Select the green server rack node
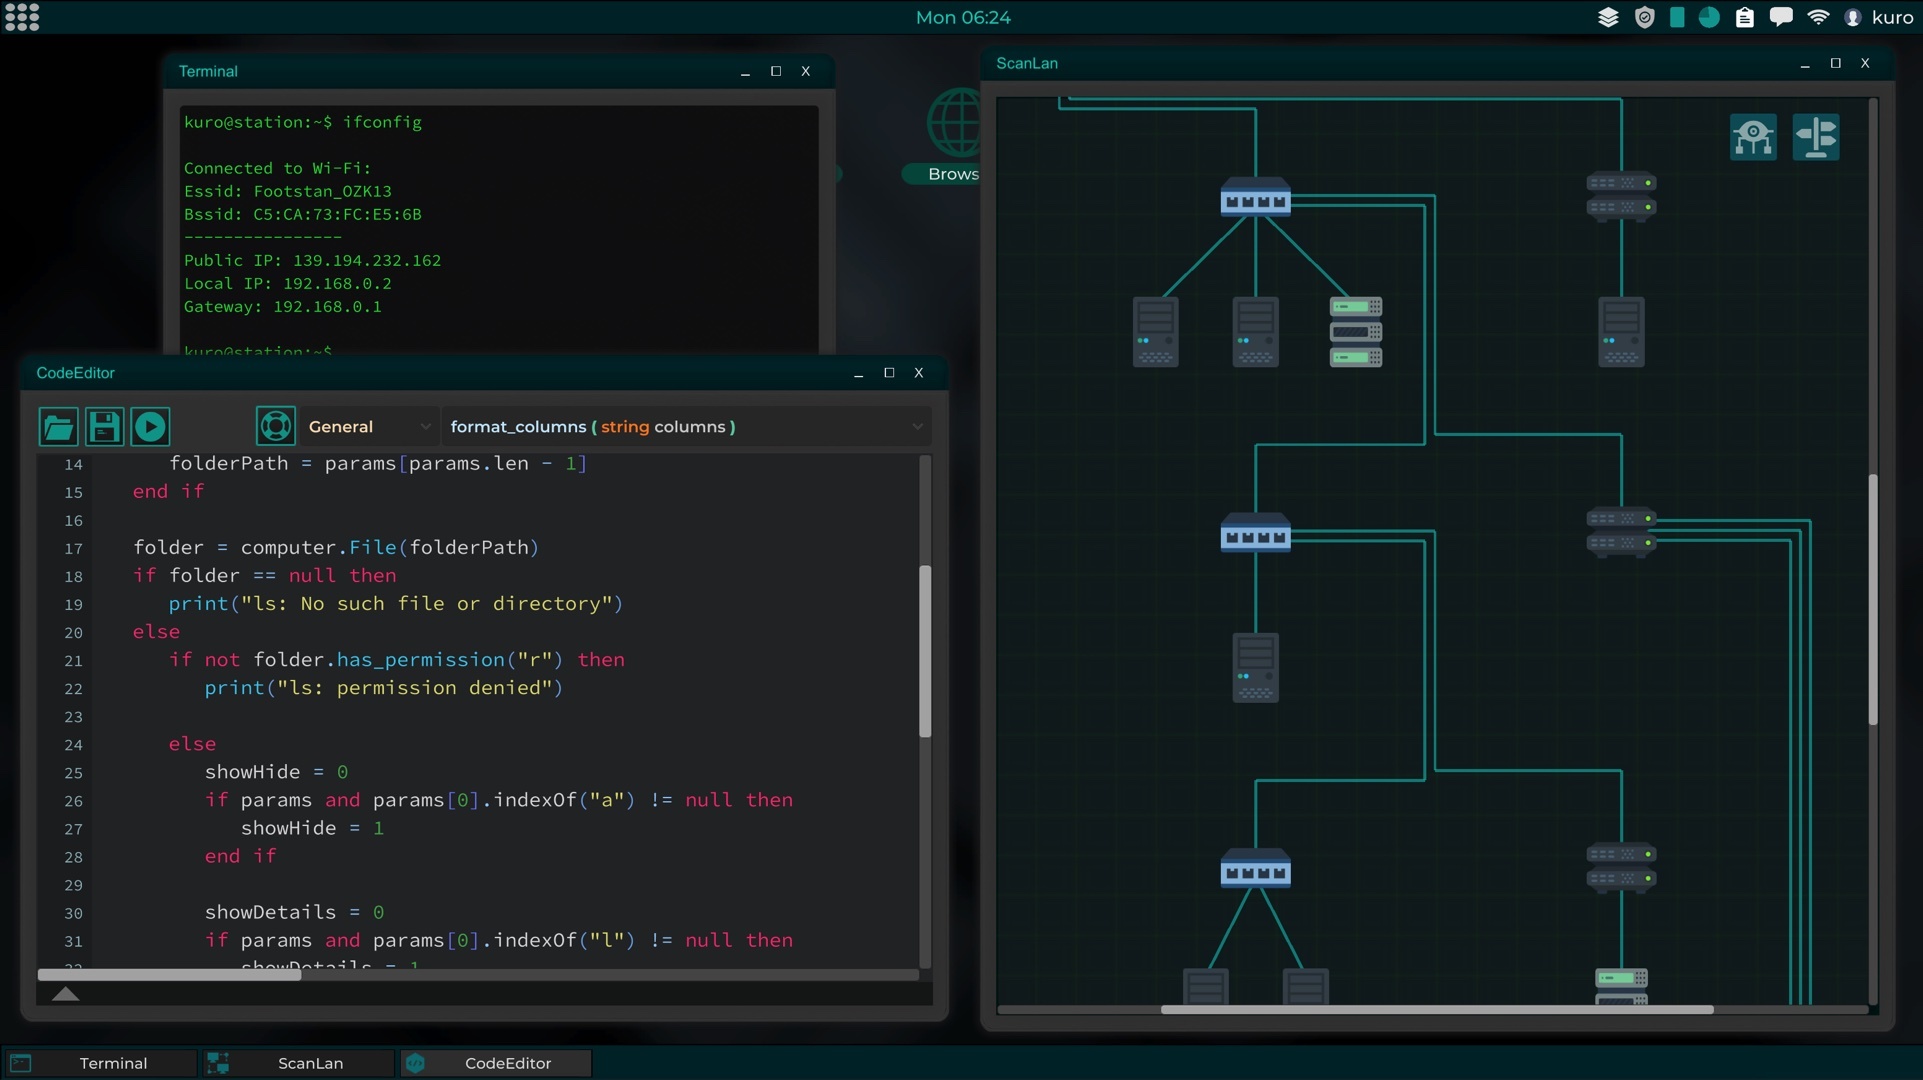This screenshot has width=1923, height=1080. pyautogui.click(x=1355, y=331)
